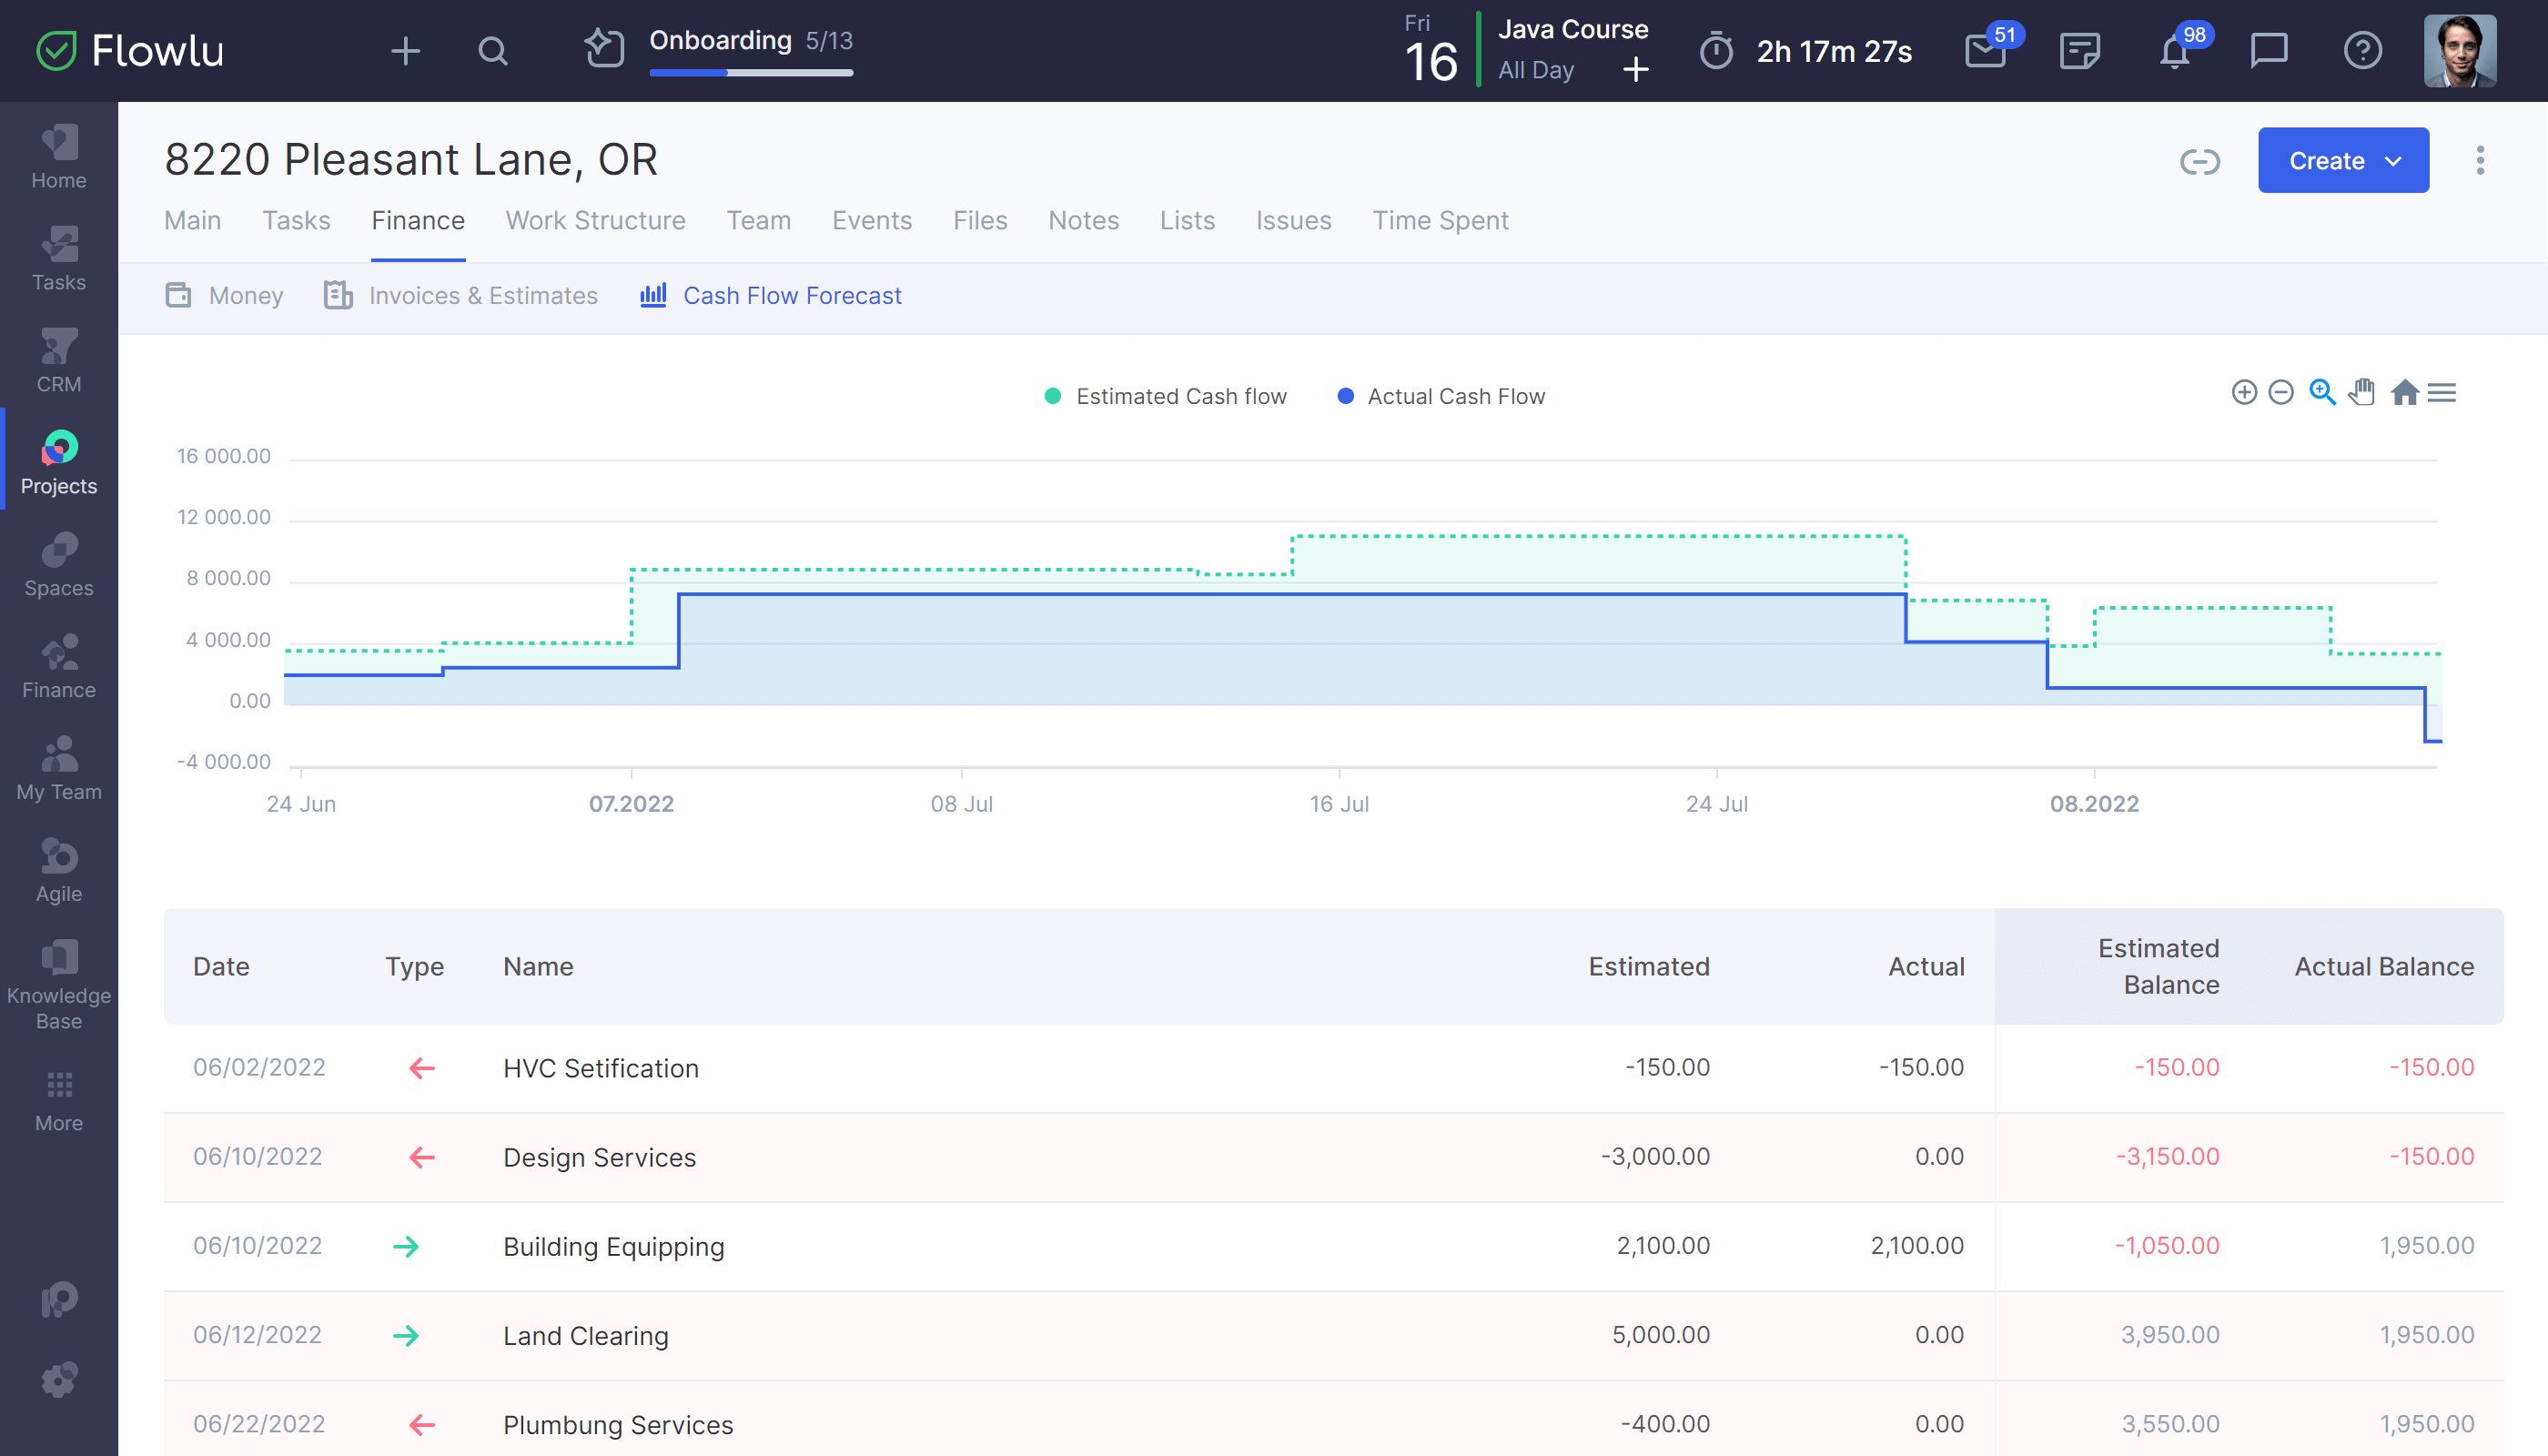2548x1456 pixels.
Task: Open the add menu with the plus icon
Action: (406, 51)
